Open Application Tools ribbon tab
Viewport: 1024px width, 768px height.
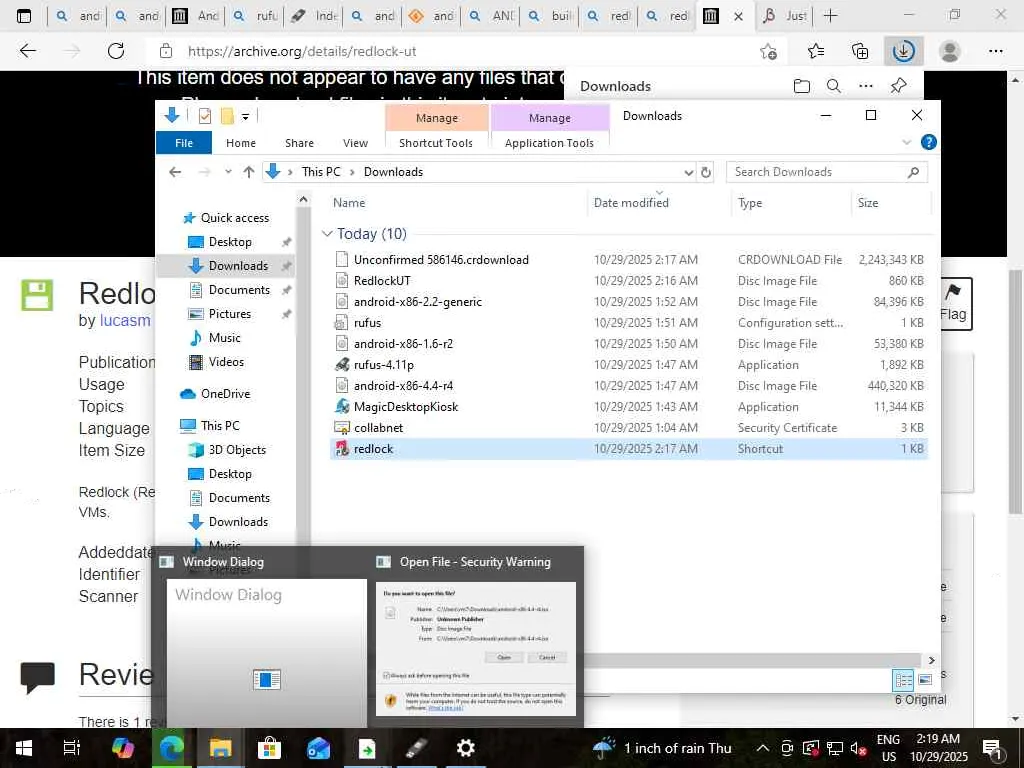[x=549, y=143]
